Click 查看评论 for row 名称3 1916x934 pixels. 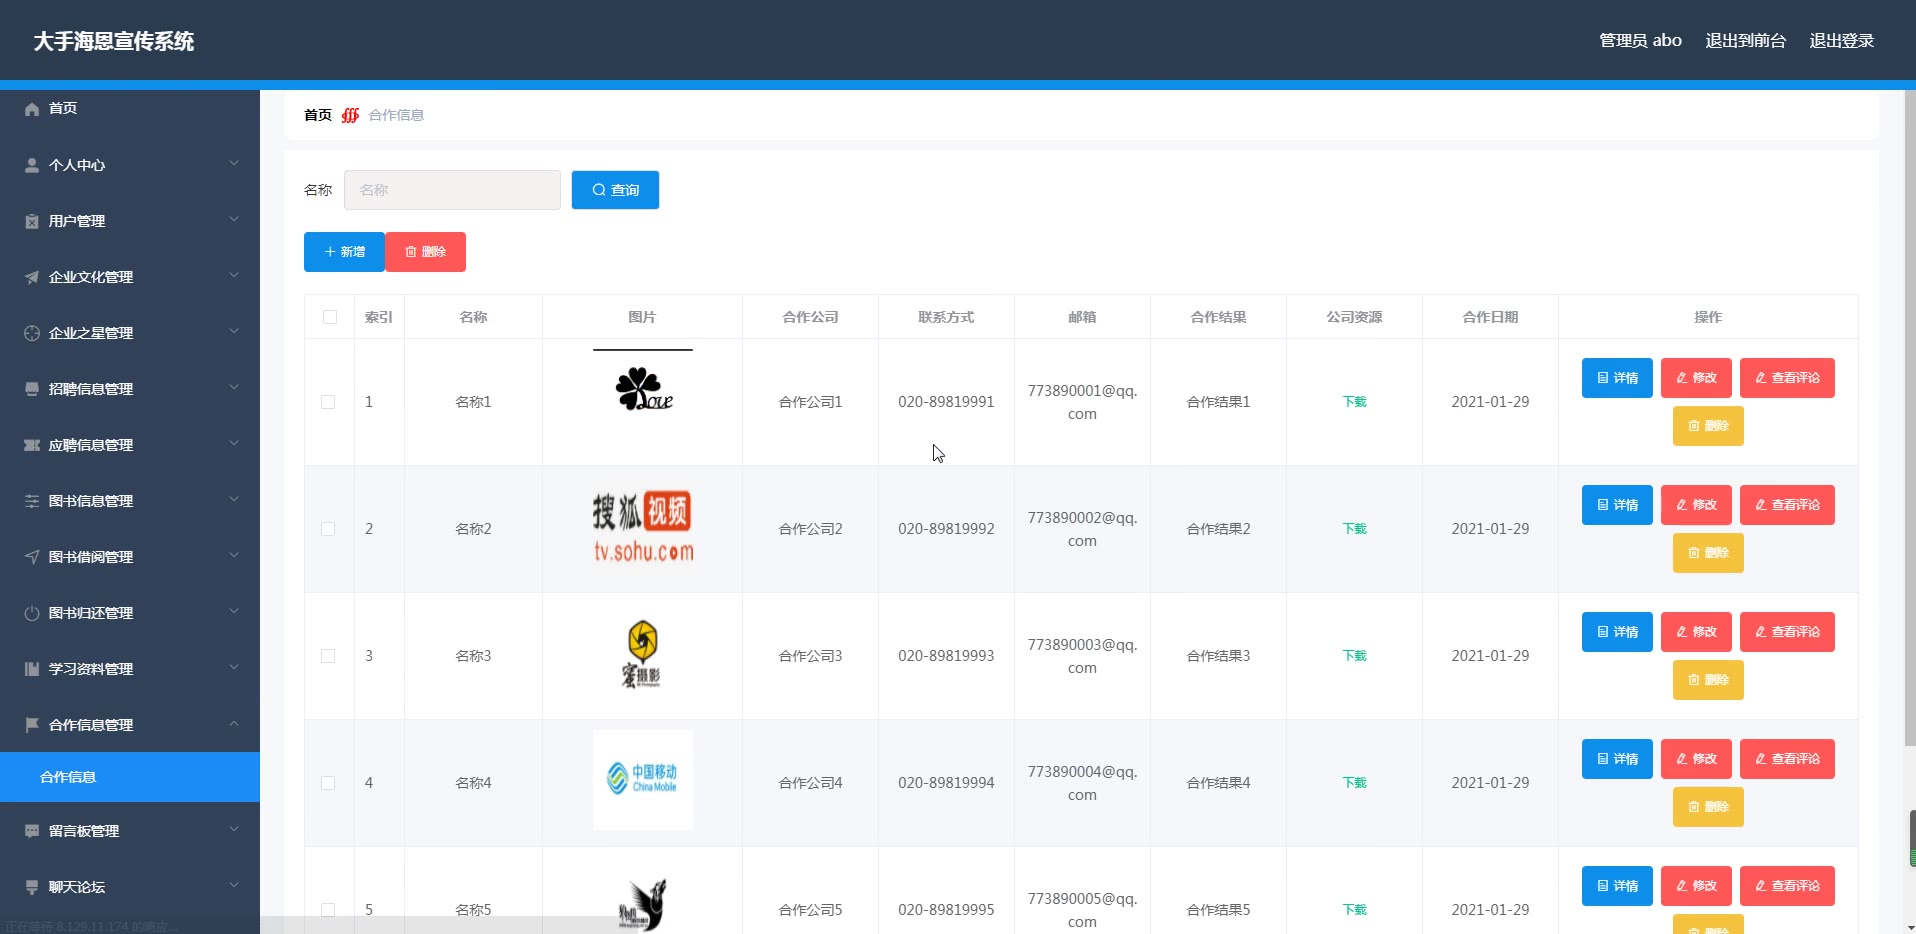[x=1787, y=632]
